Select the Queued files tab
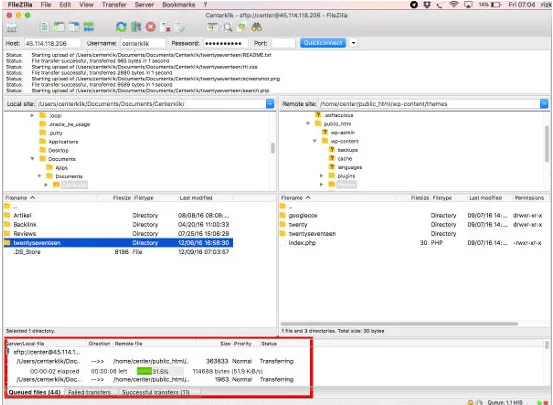This screenshot has height=405, width=553. tap(35, 392)
